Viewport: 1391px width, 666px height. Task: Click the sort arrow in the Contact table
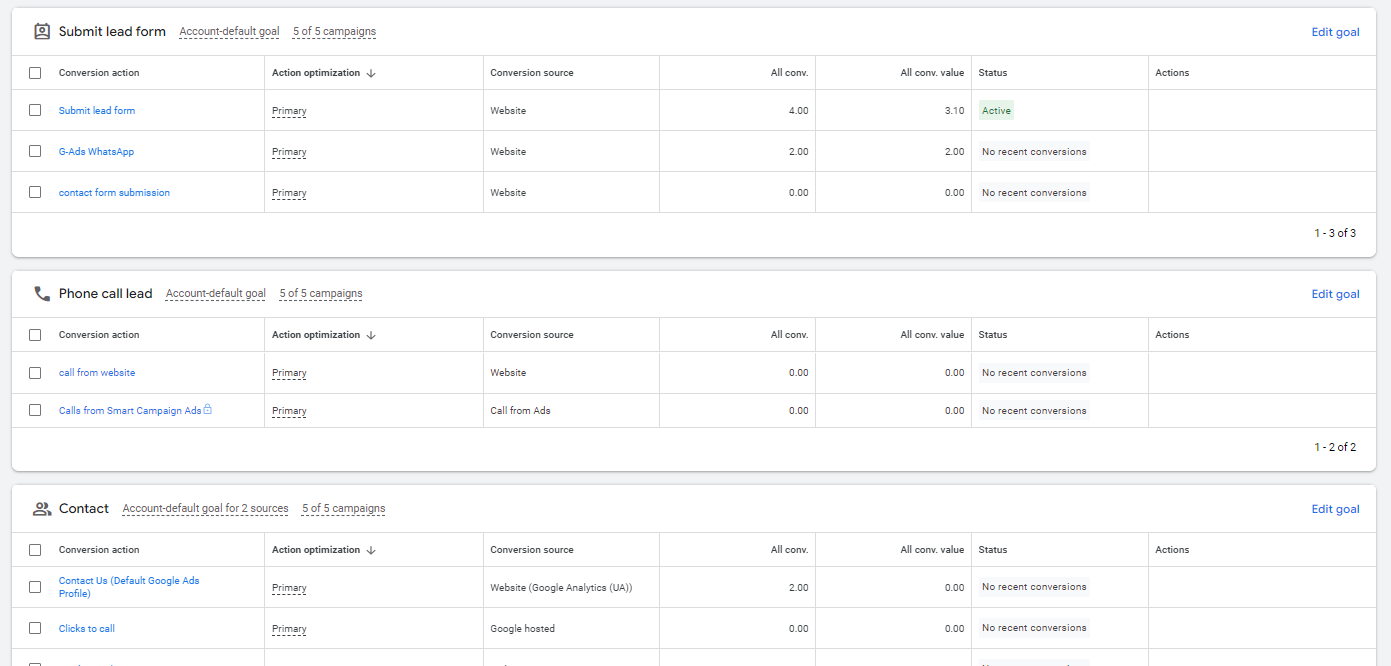(x=371, y=550)
